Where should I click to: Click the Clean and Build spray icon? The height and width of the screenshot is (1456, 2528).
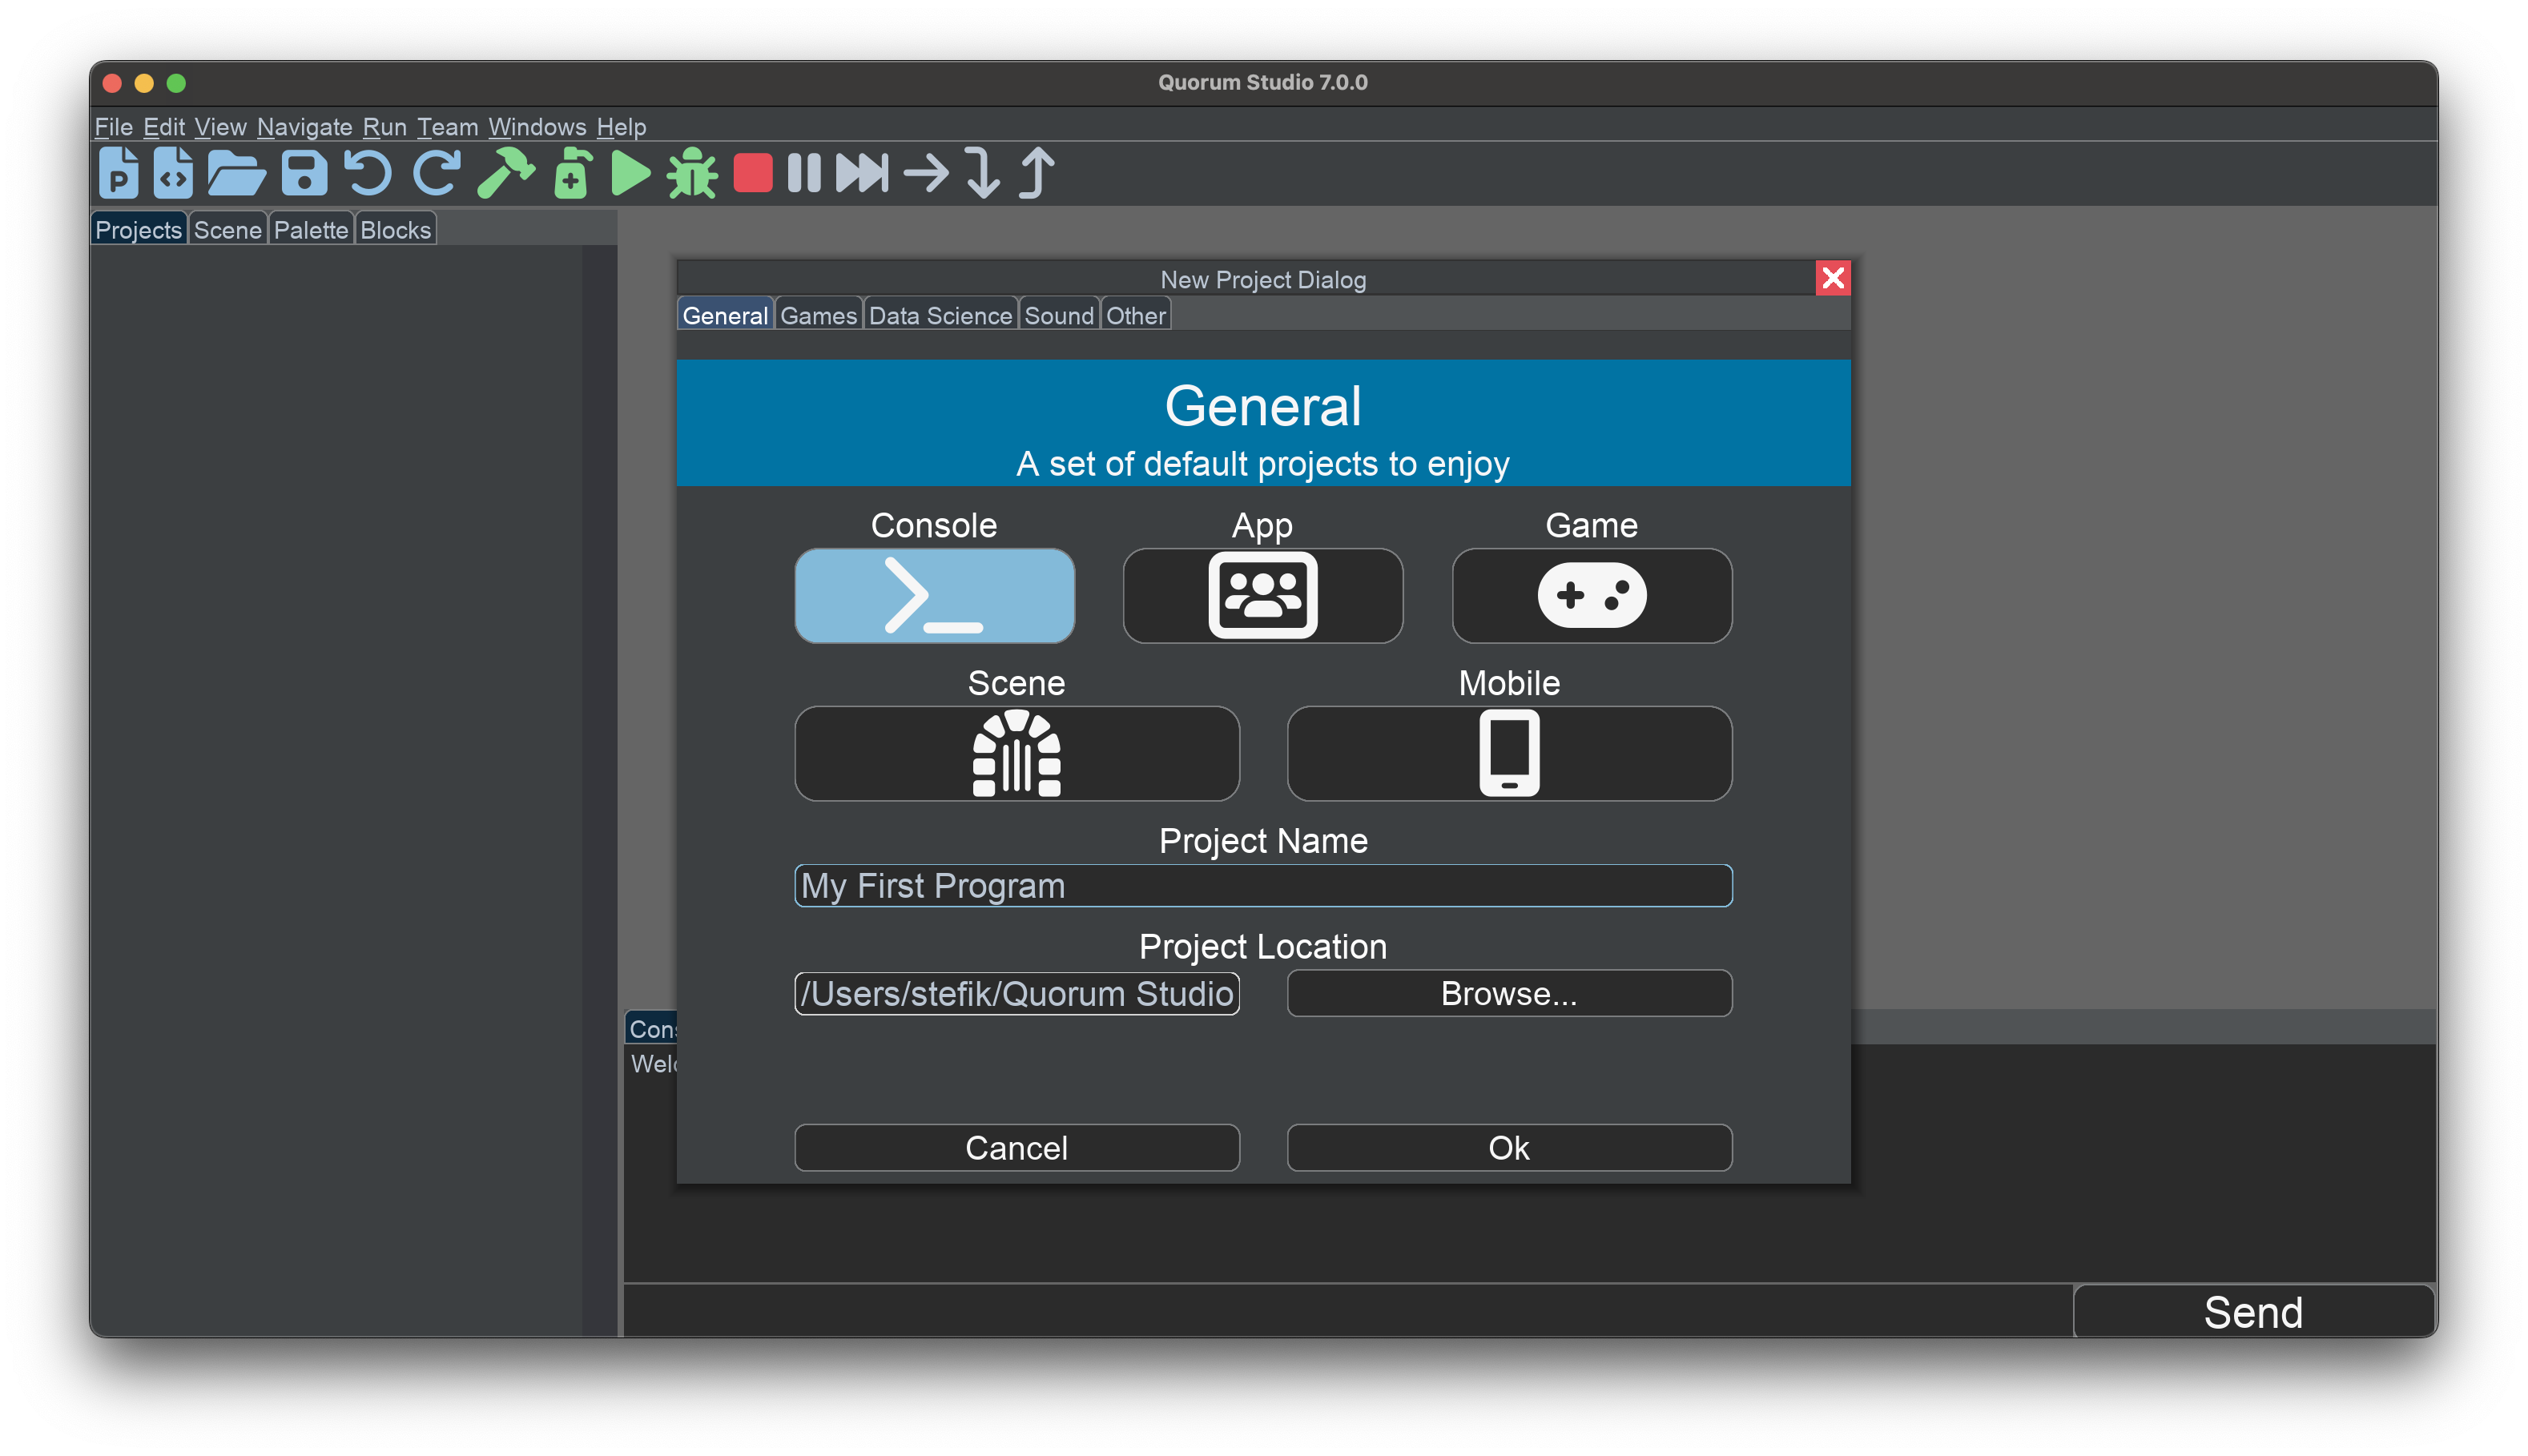[573, 173]
